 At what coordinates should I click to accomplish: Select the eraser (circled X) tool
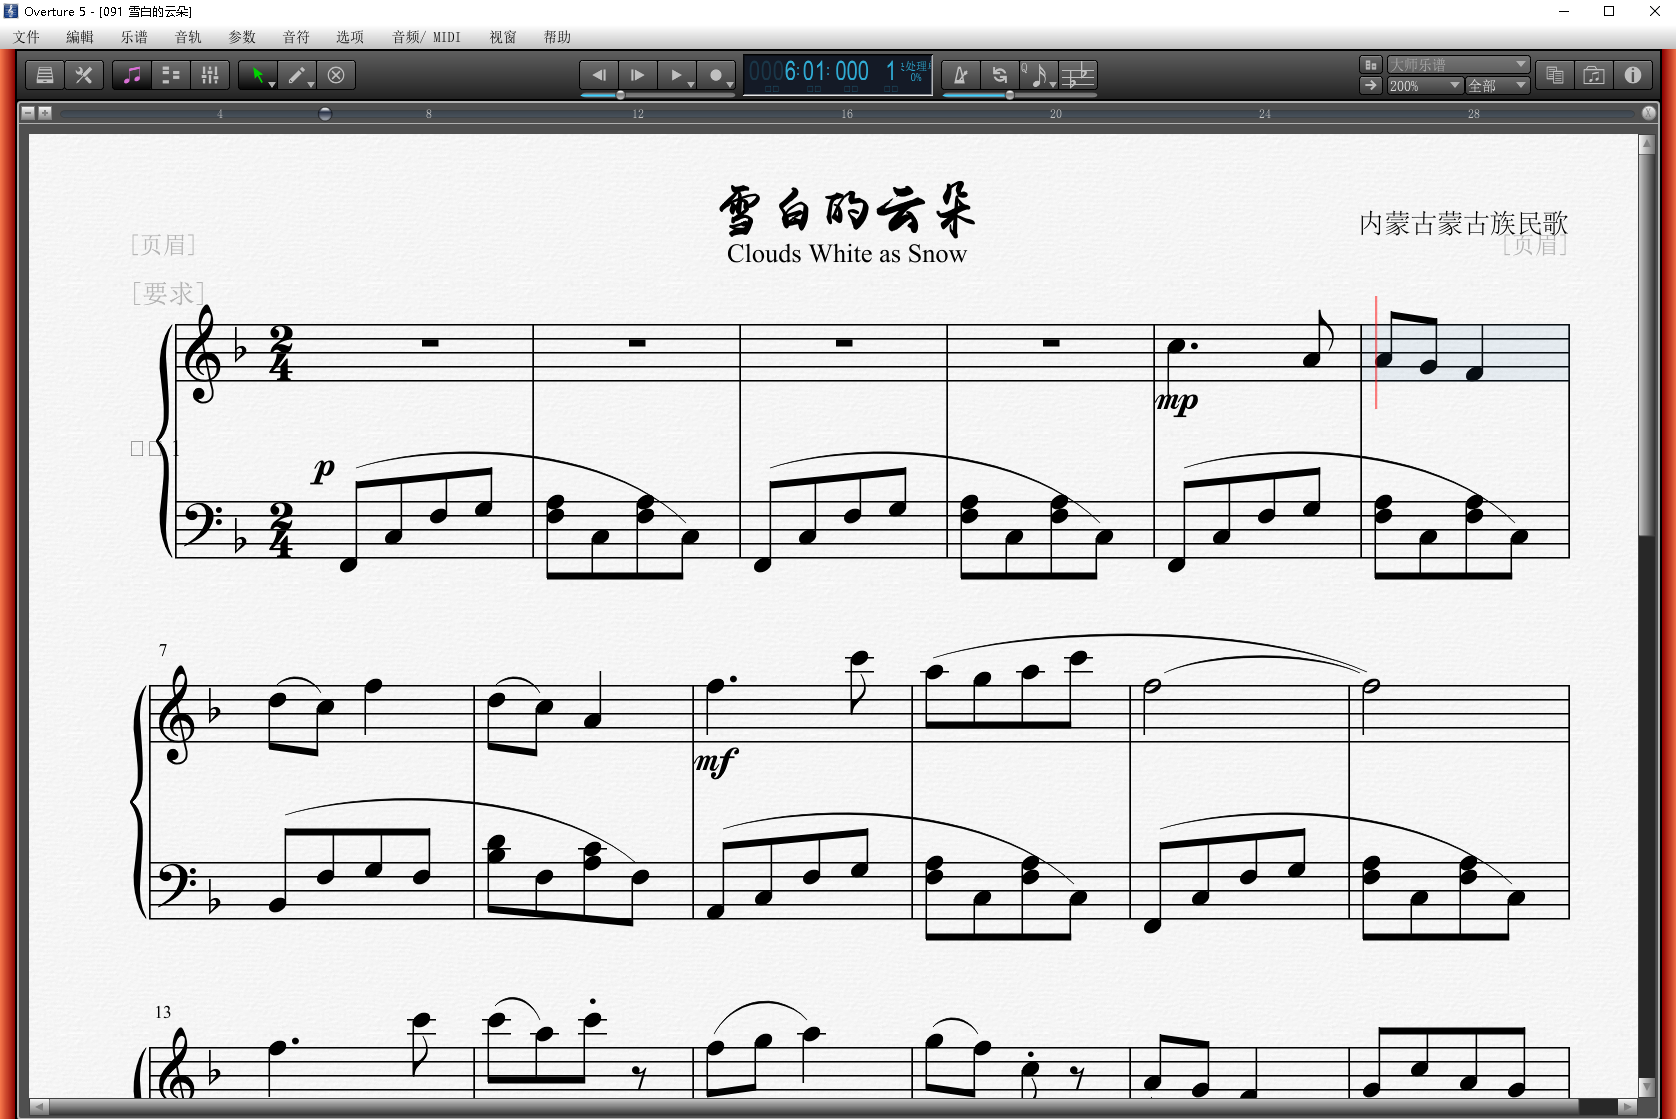[337, 75]
